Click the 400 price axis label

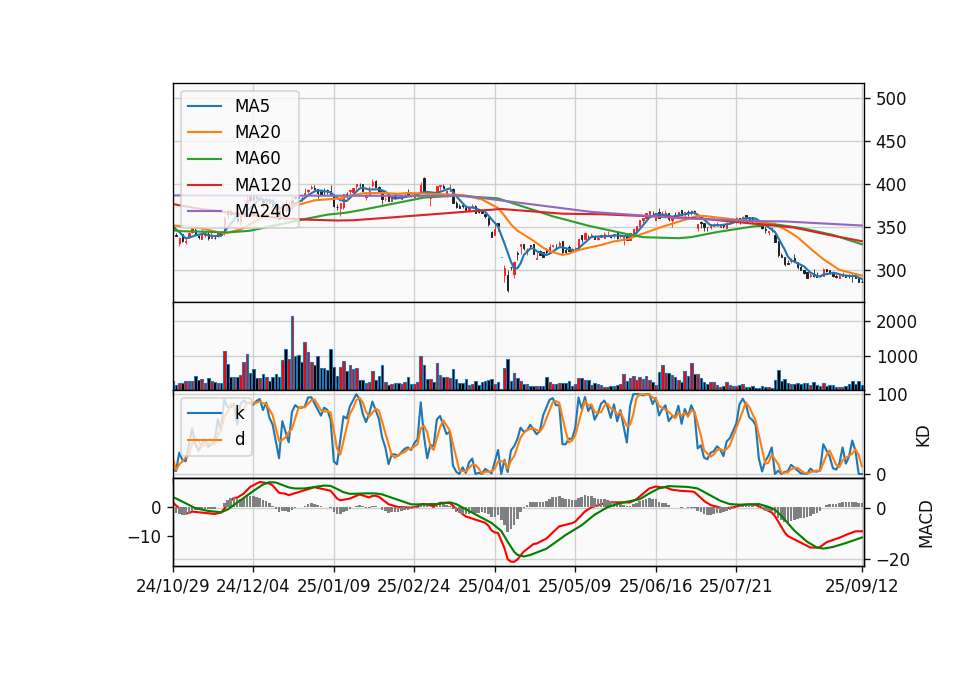[891, 185]
